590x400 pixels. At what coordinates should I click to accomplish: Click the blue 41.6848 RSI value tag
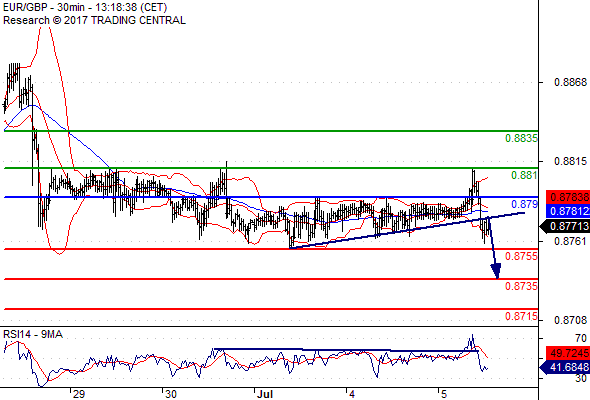tap(565, 367)
